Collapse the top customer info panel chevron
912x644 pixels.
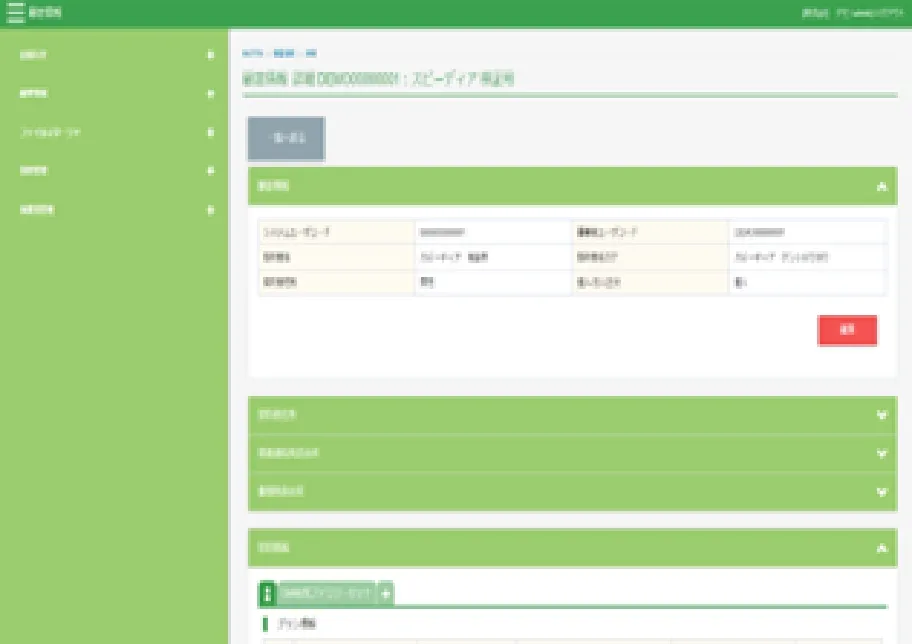(x=880, y=186)
